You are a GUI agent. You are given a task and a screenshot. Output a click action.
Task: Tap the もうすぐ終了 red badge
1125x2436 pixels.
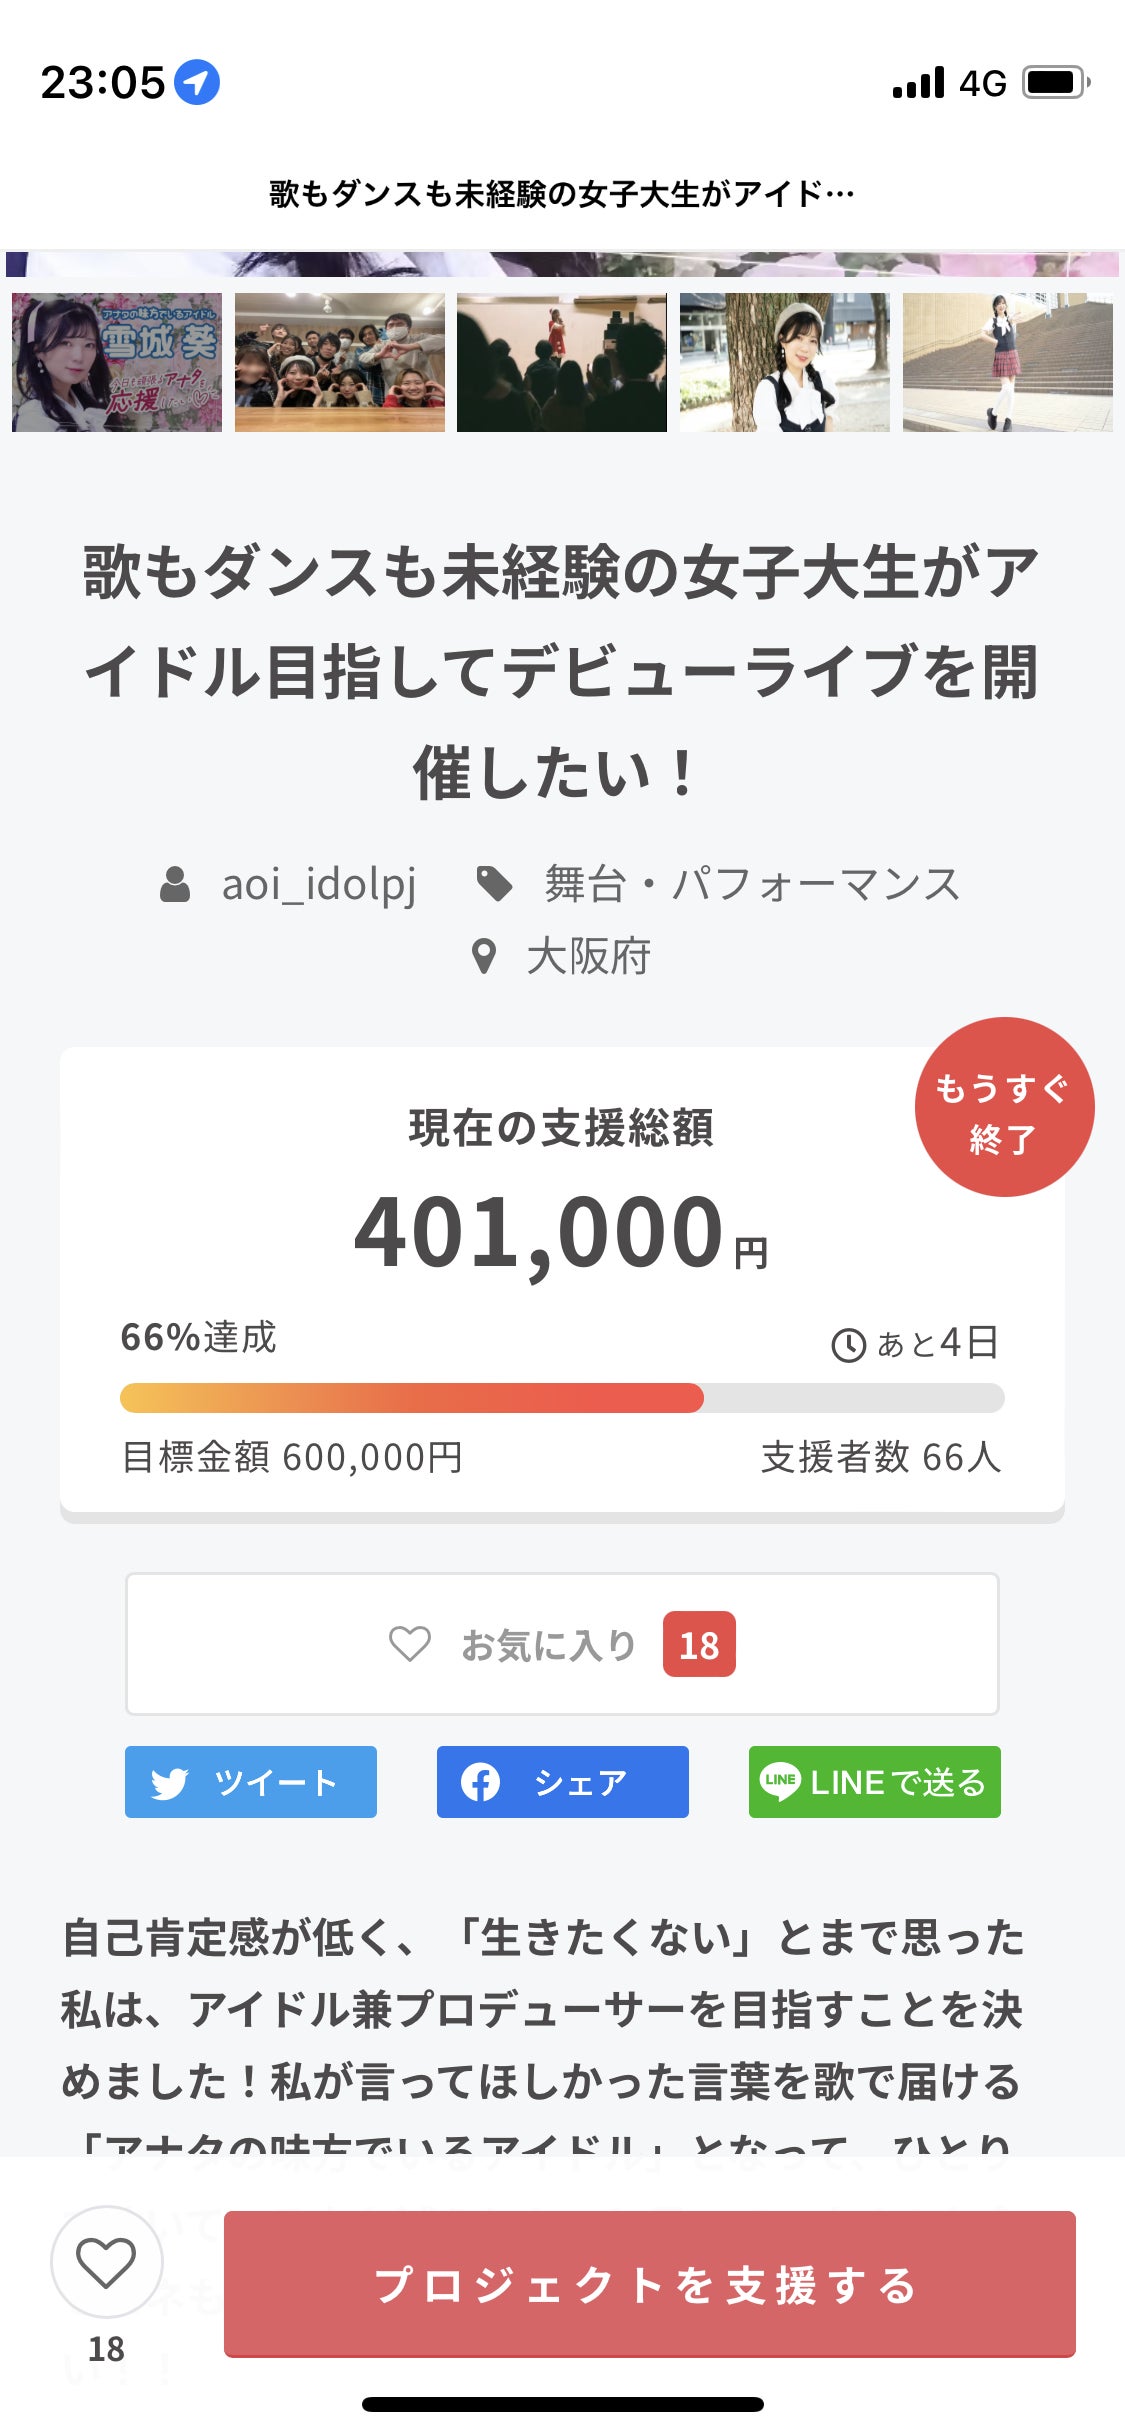click(x=1003, y=1108)
